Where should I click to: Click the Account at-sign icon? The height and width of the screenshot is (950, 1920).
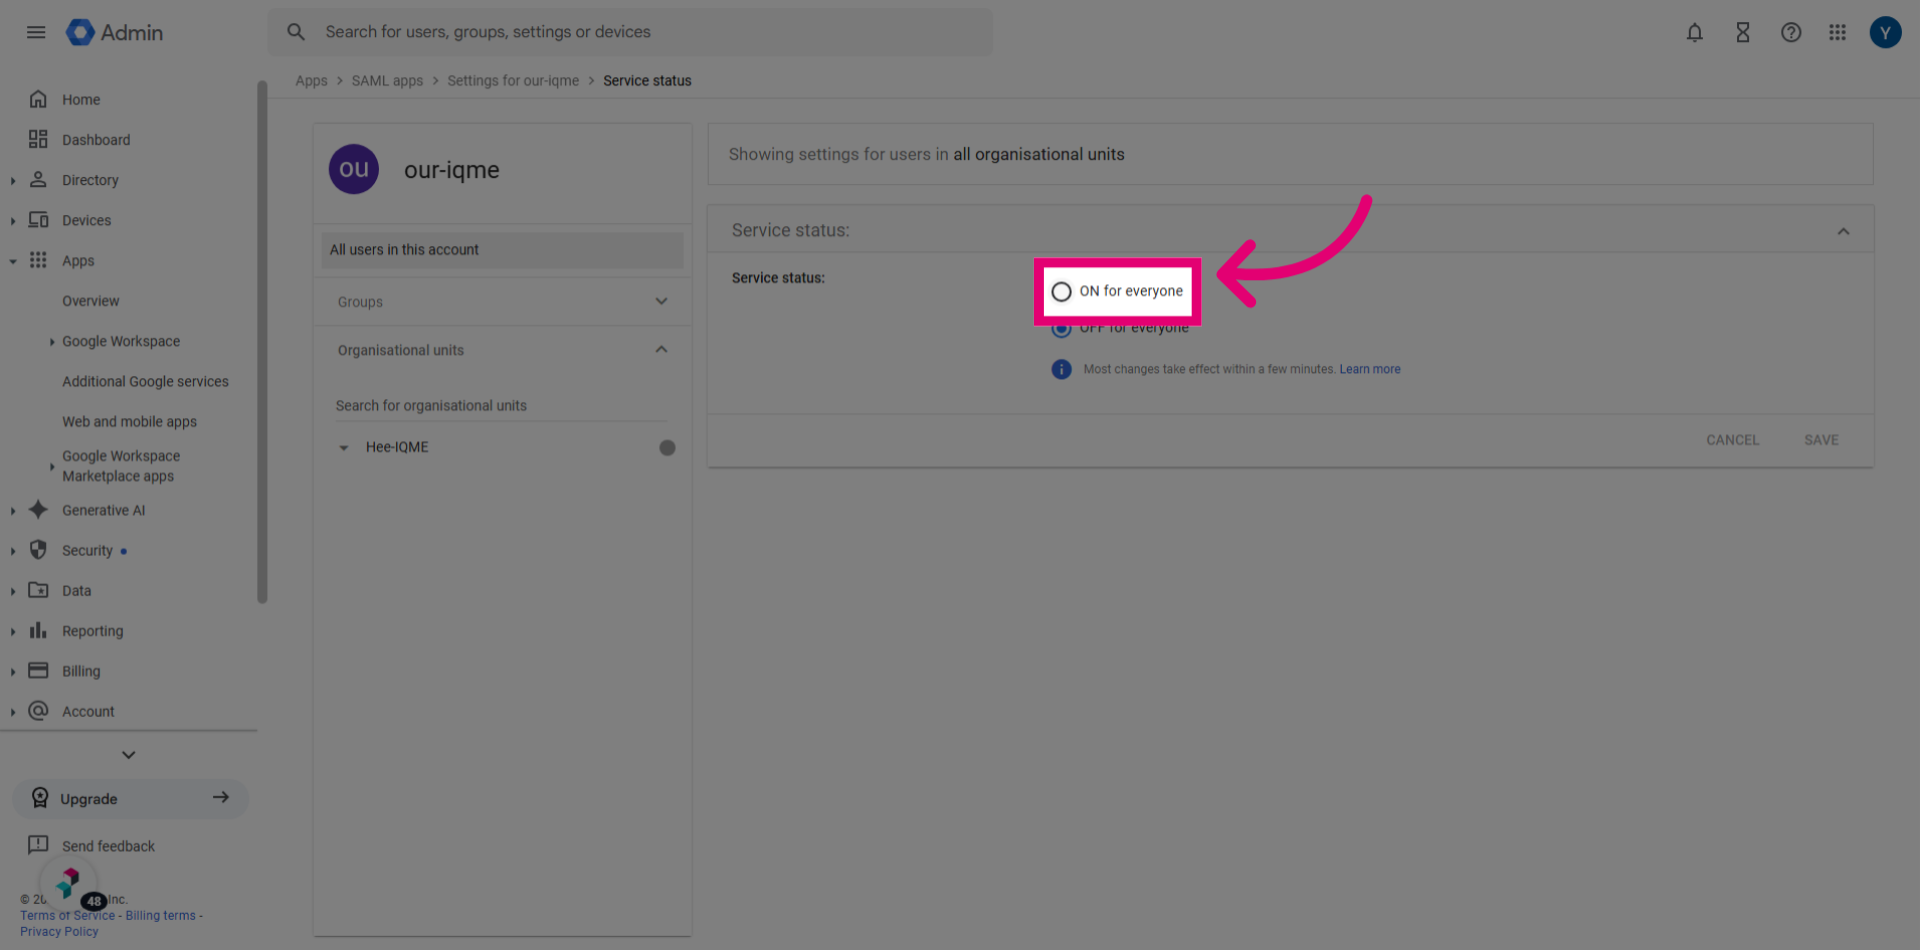(x=38, y=711)
